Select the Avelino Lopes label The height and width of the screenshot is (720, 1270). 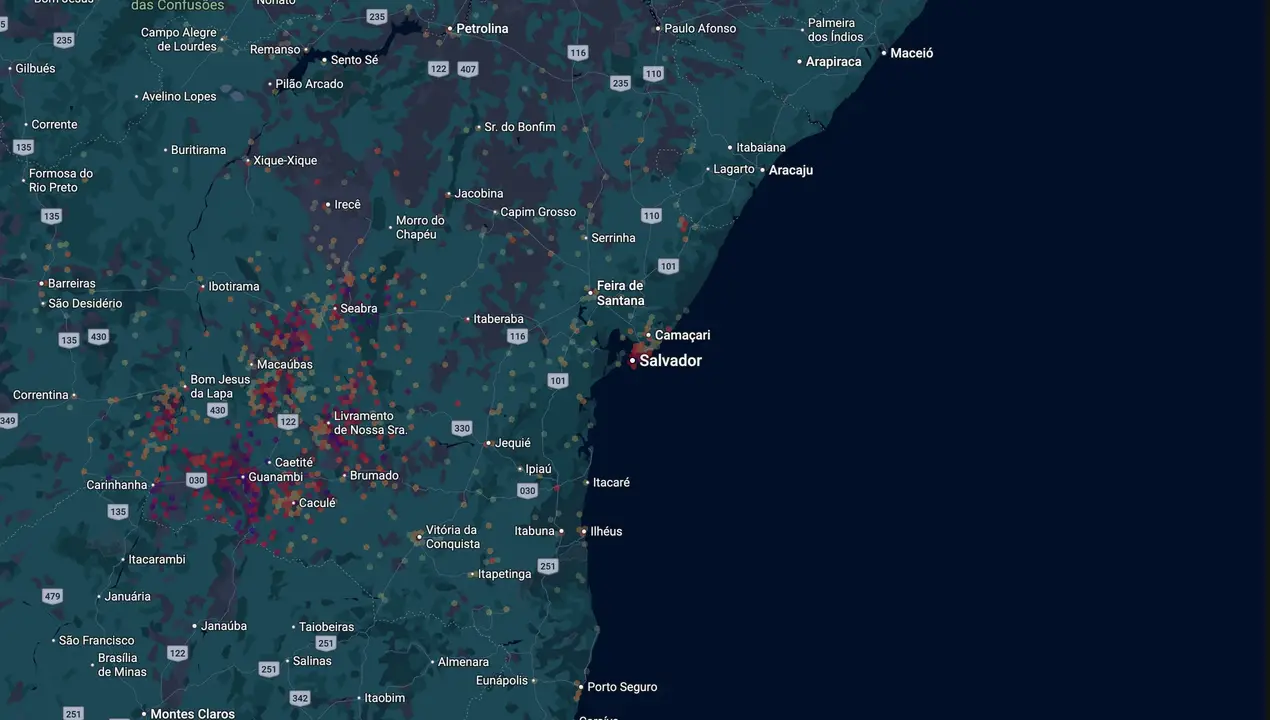pyautogui.click(x=179, y=97)
